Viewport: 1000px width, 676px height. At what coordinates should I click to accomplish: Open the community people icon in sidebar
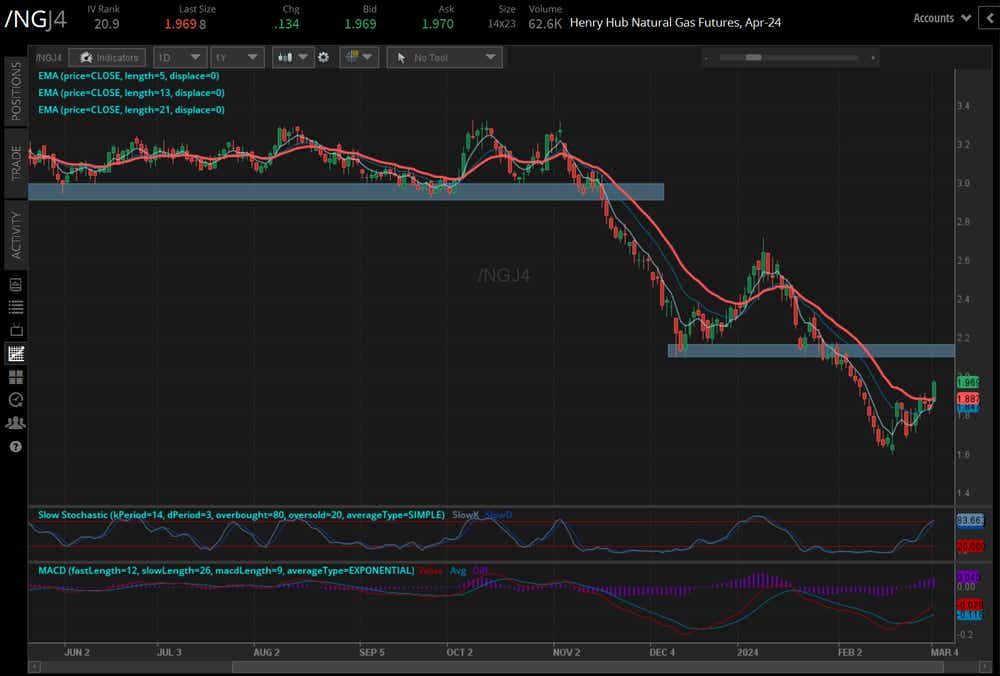[x=15, y=422]
